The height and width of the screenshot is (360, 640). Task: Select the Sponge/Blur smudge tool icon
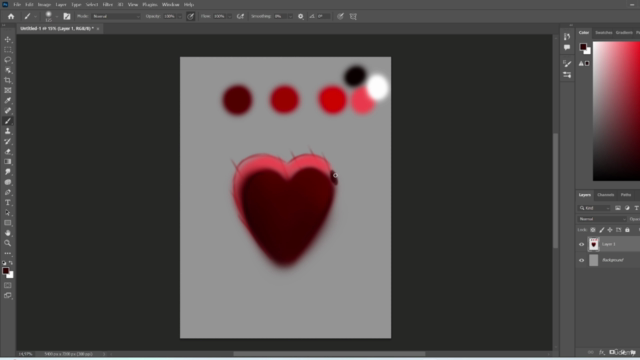(8, 182)
